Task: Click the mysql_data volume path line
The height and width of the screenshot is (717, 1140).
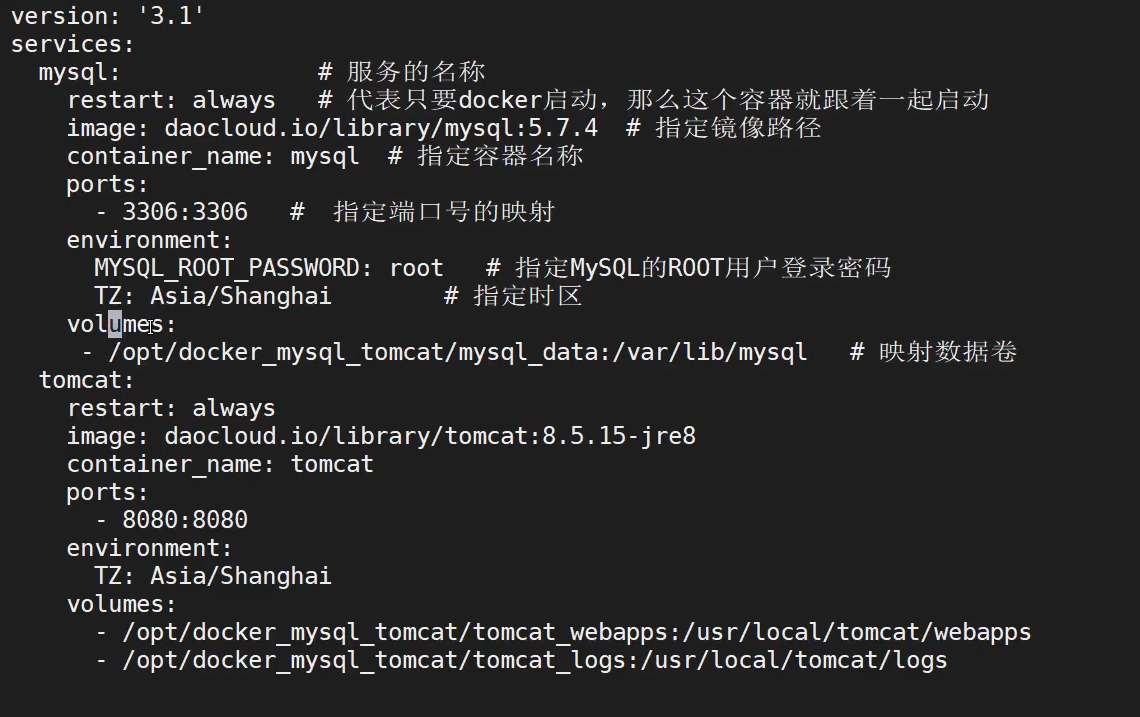Action: click(x=457, y=352)
